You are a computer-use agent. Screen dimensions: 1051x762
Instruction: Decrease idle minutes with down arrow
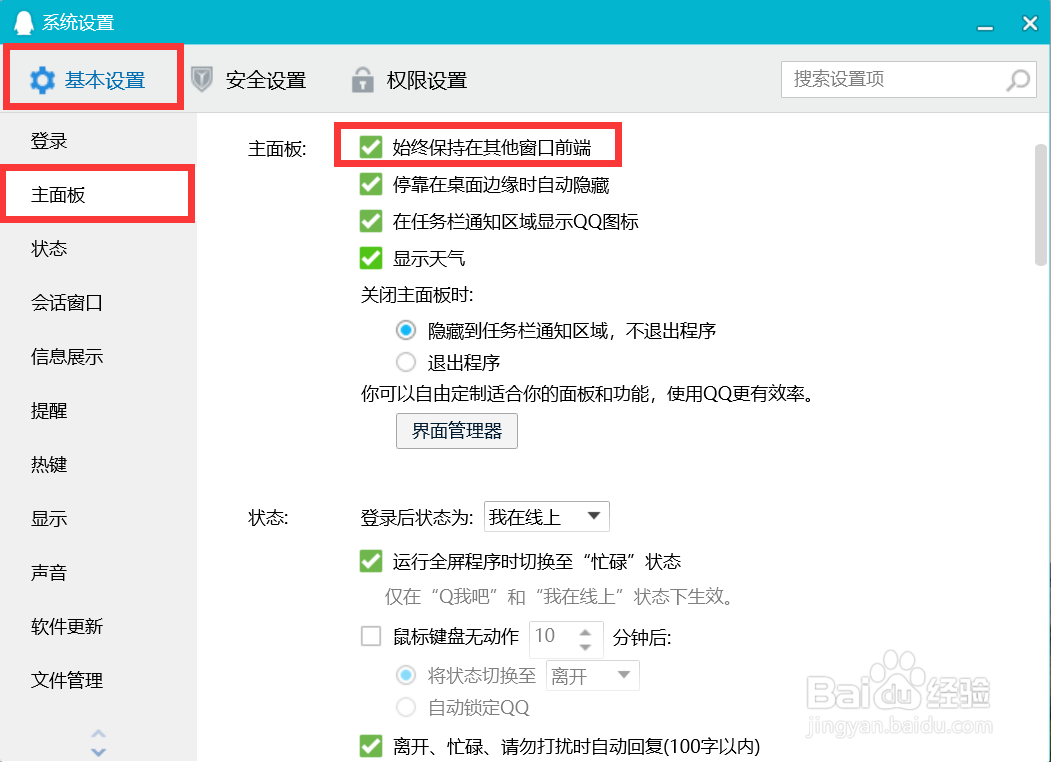(x=585, y=647)
